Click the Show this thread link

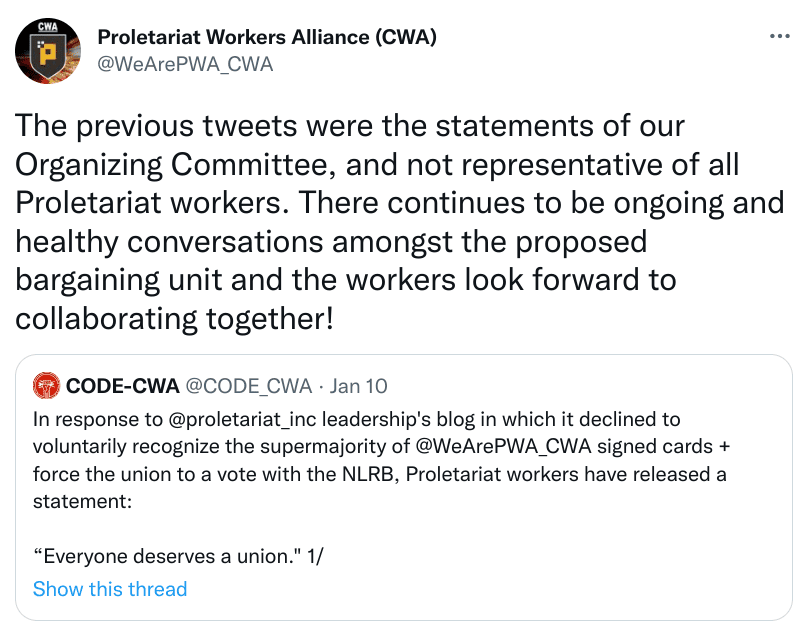click(x=110, y=589)
